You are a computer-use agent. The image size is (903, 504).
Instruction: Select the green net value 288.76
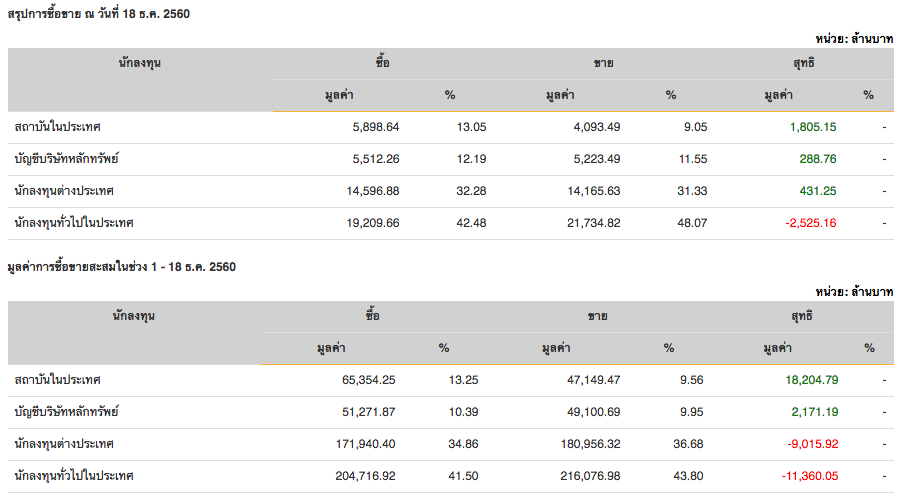[x=815, y=159]
